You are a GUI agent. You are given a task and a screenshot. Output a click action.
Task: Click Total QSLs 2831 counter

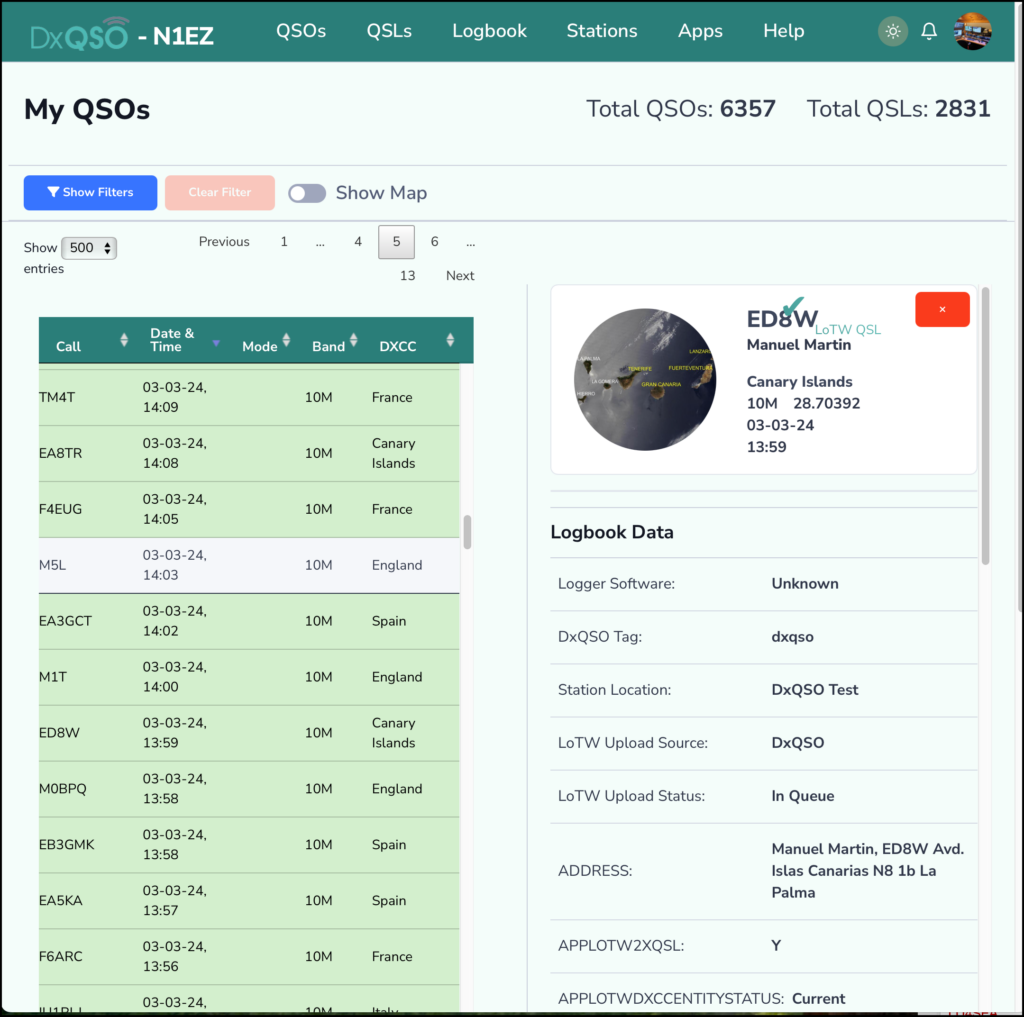(899, 109)
